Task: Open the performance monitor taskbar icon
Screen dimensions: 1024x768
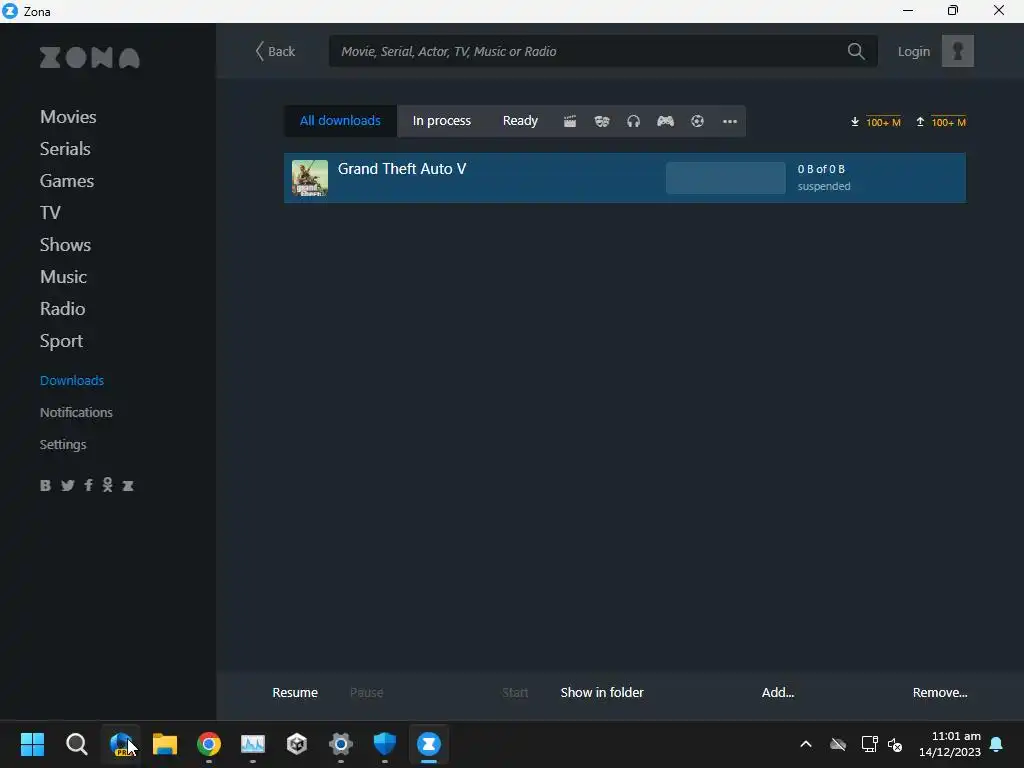Action: tap(253, 744)
